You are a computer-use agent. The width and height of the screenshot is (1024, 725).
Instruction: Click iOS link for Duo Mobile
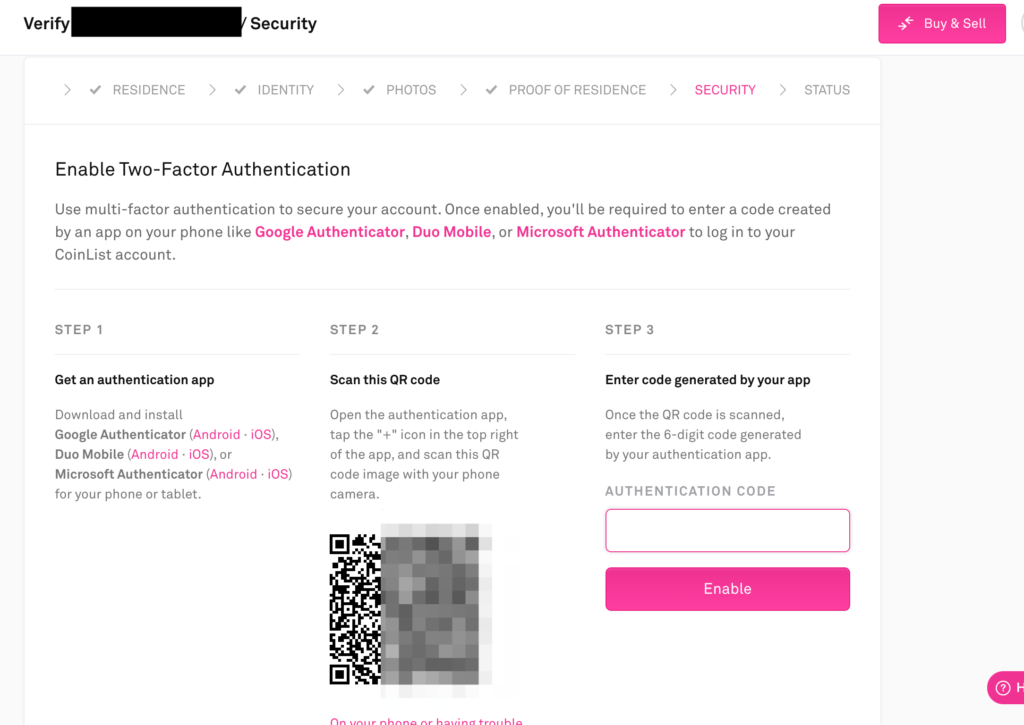point(200,455)
